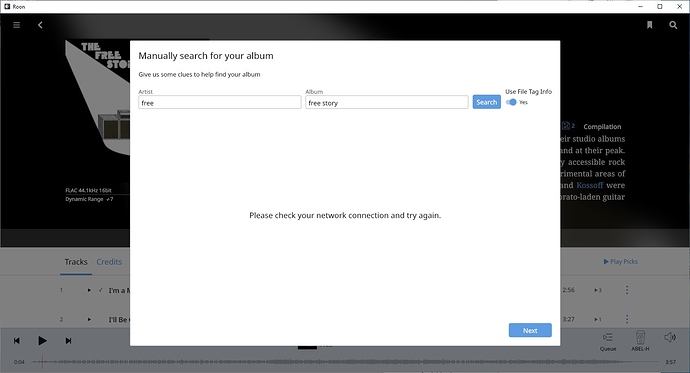Screen dimensions: 690x373
Task: Switch to the Credits tab
Action: click(x=109, y=262)
